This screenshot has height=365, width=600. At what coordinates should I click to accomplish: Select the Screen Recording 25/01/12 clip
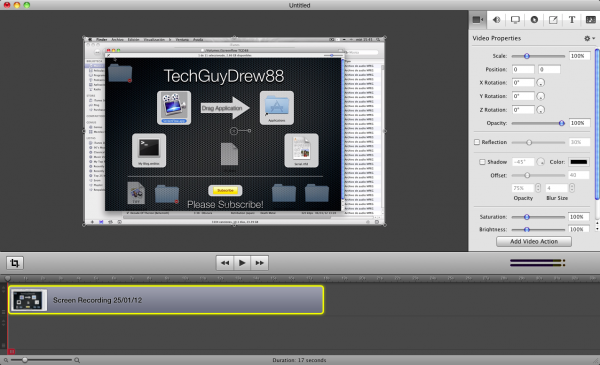166,300
